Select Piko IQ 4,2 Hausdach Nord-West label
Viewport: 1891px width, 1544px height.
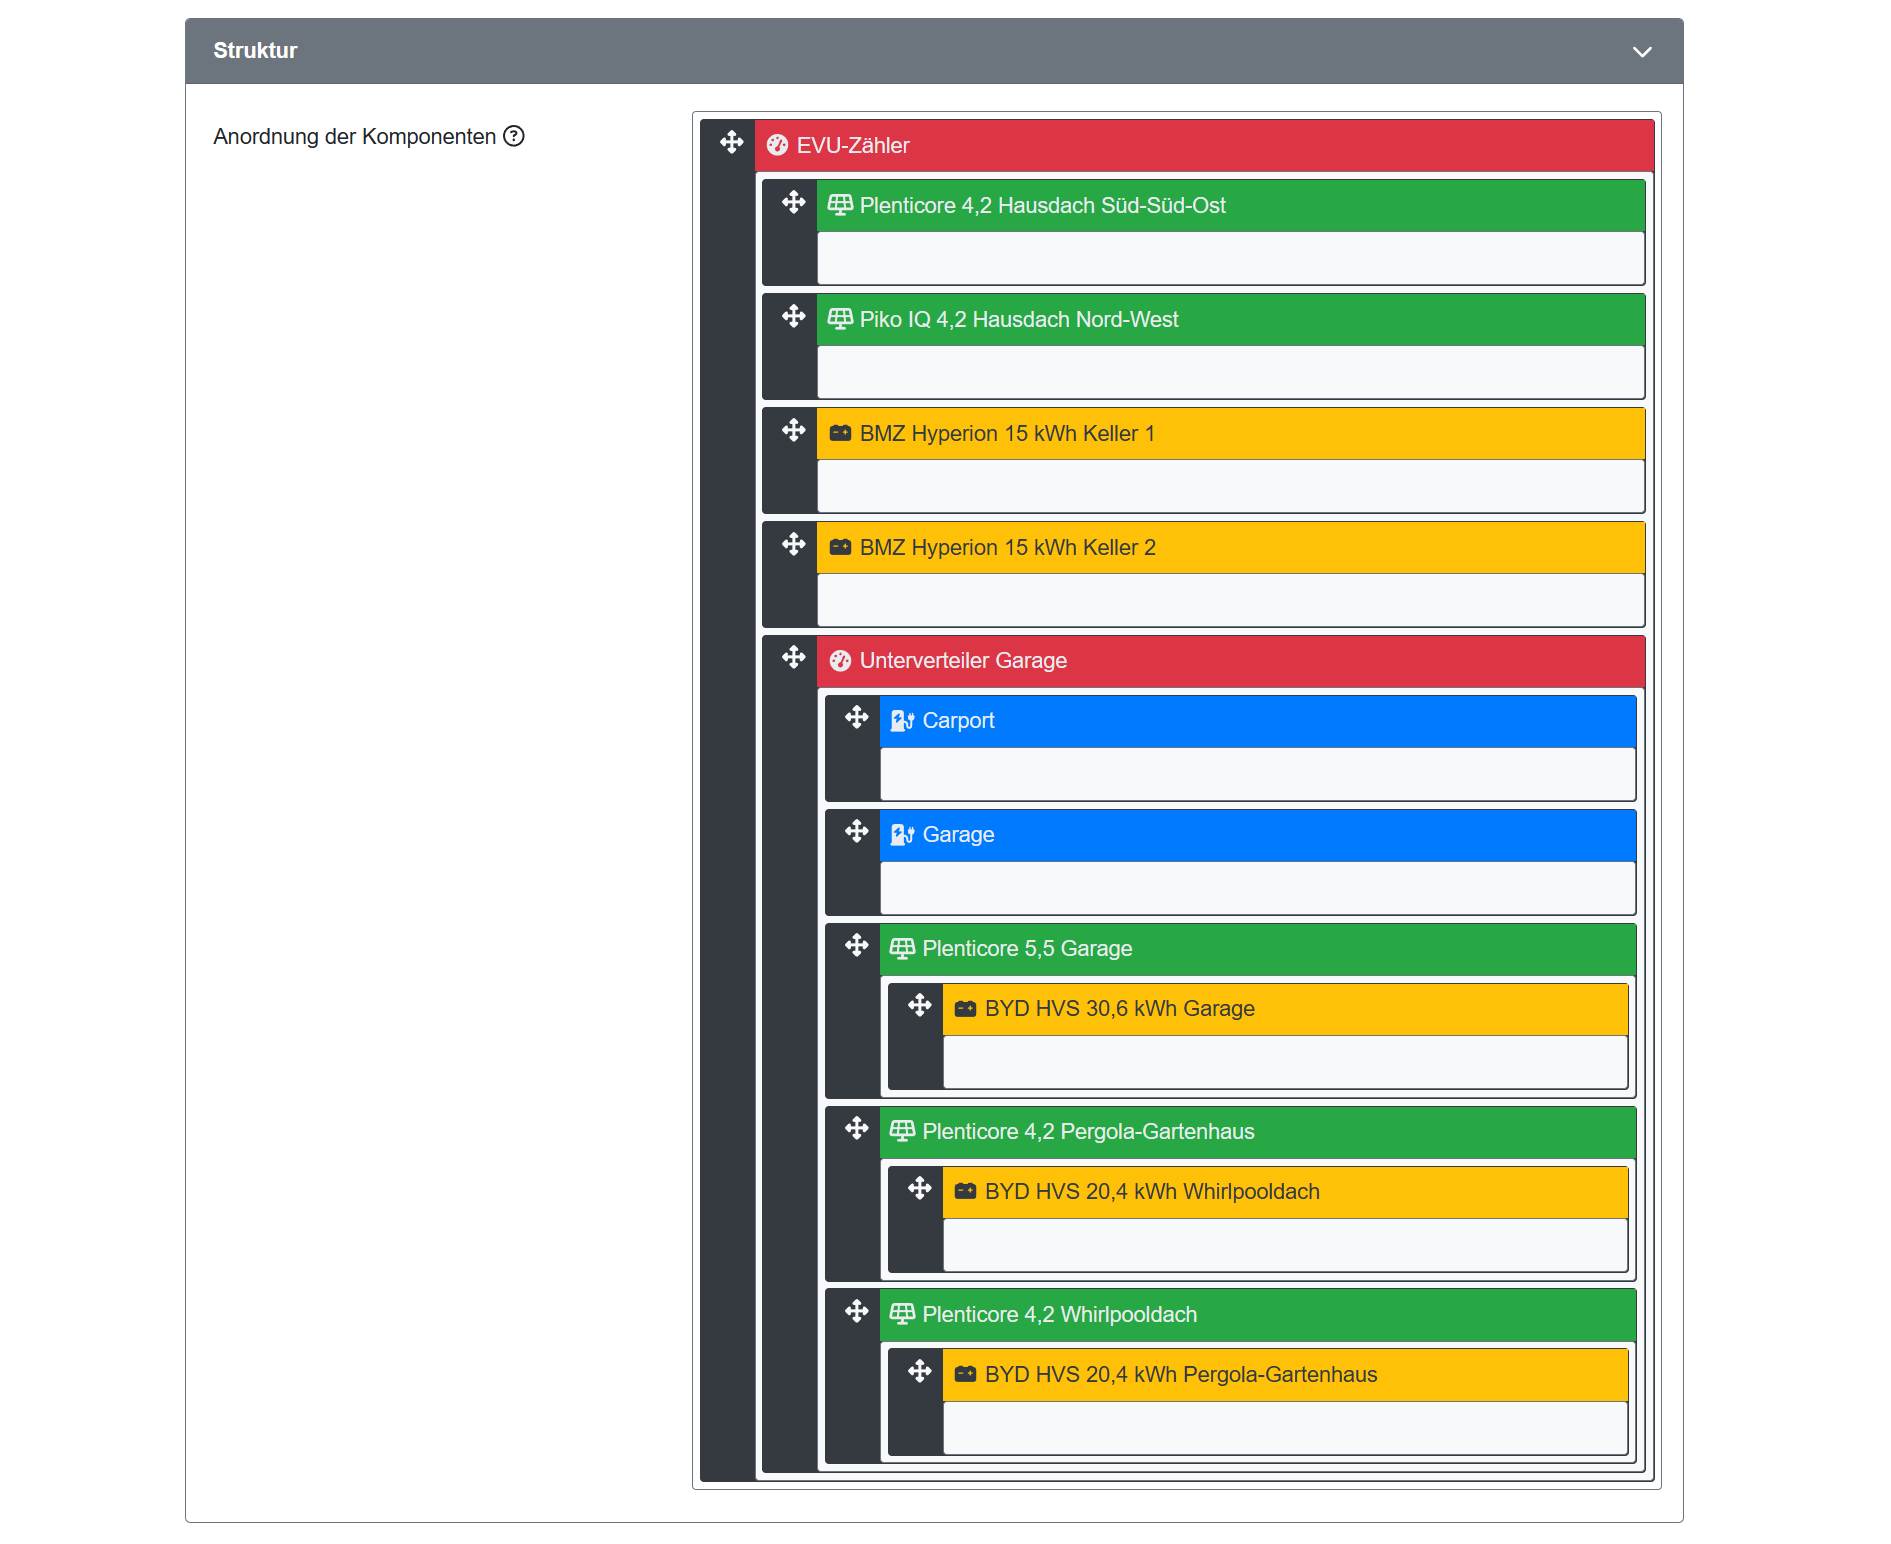click(1019, 319)
